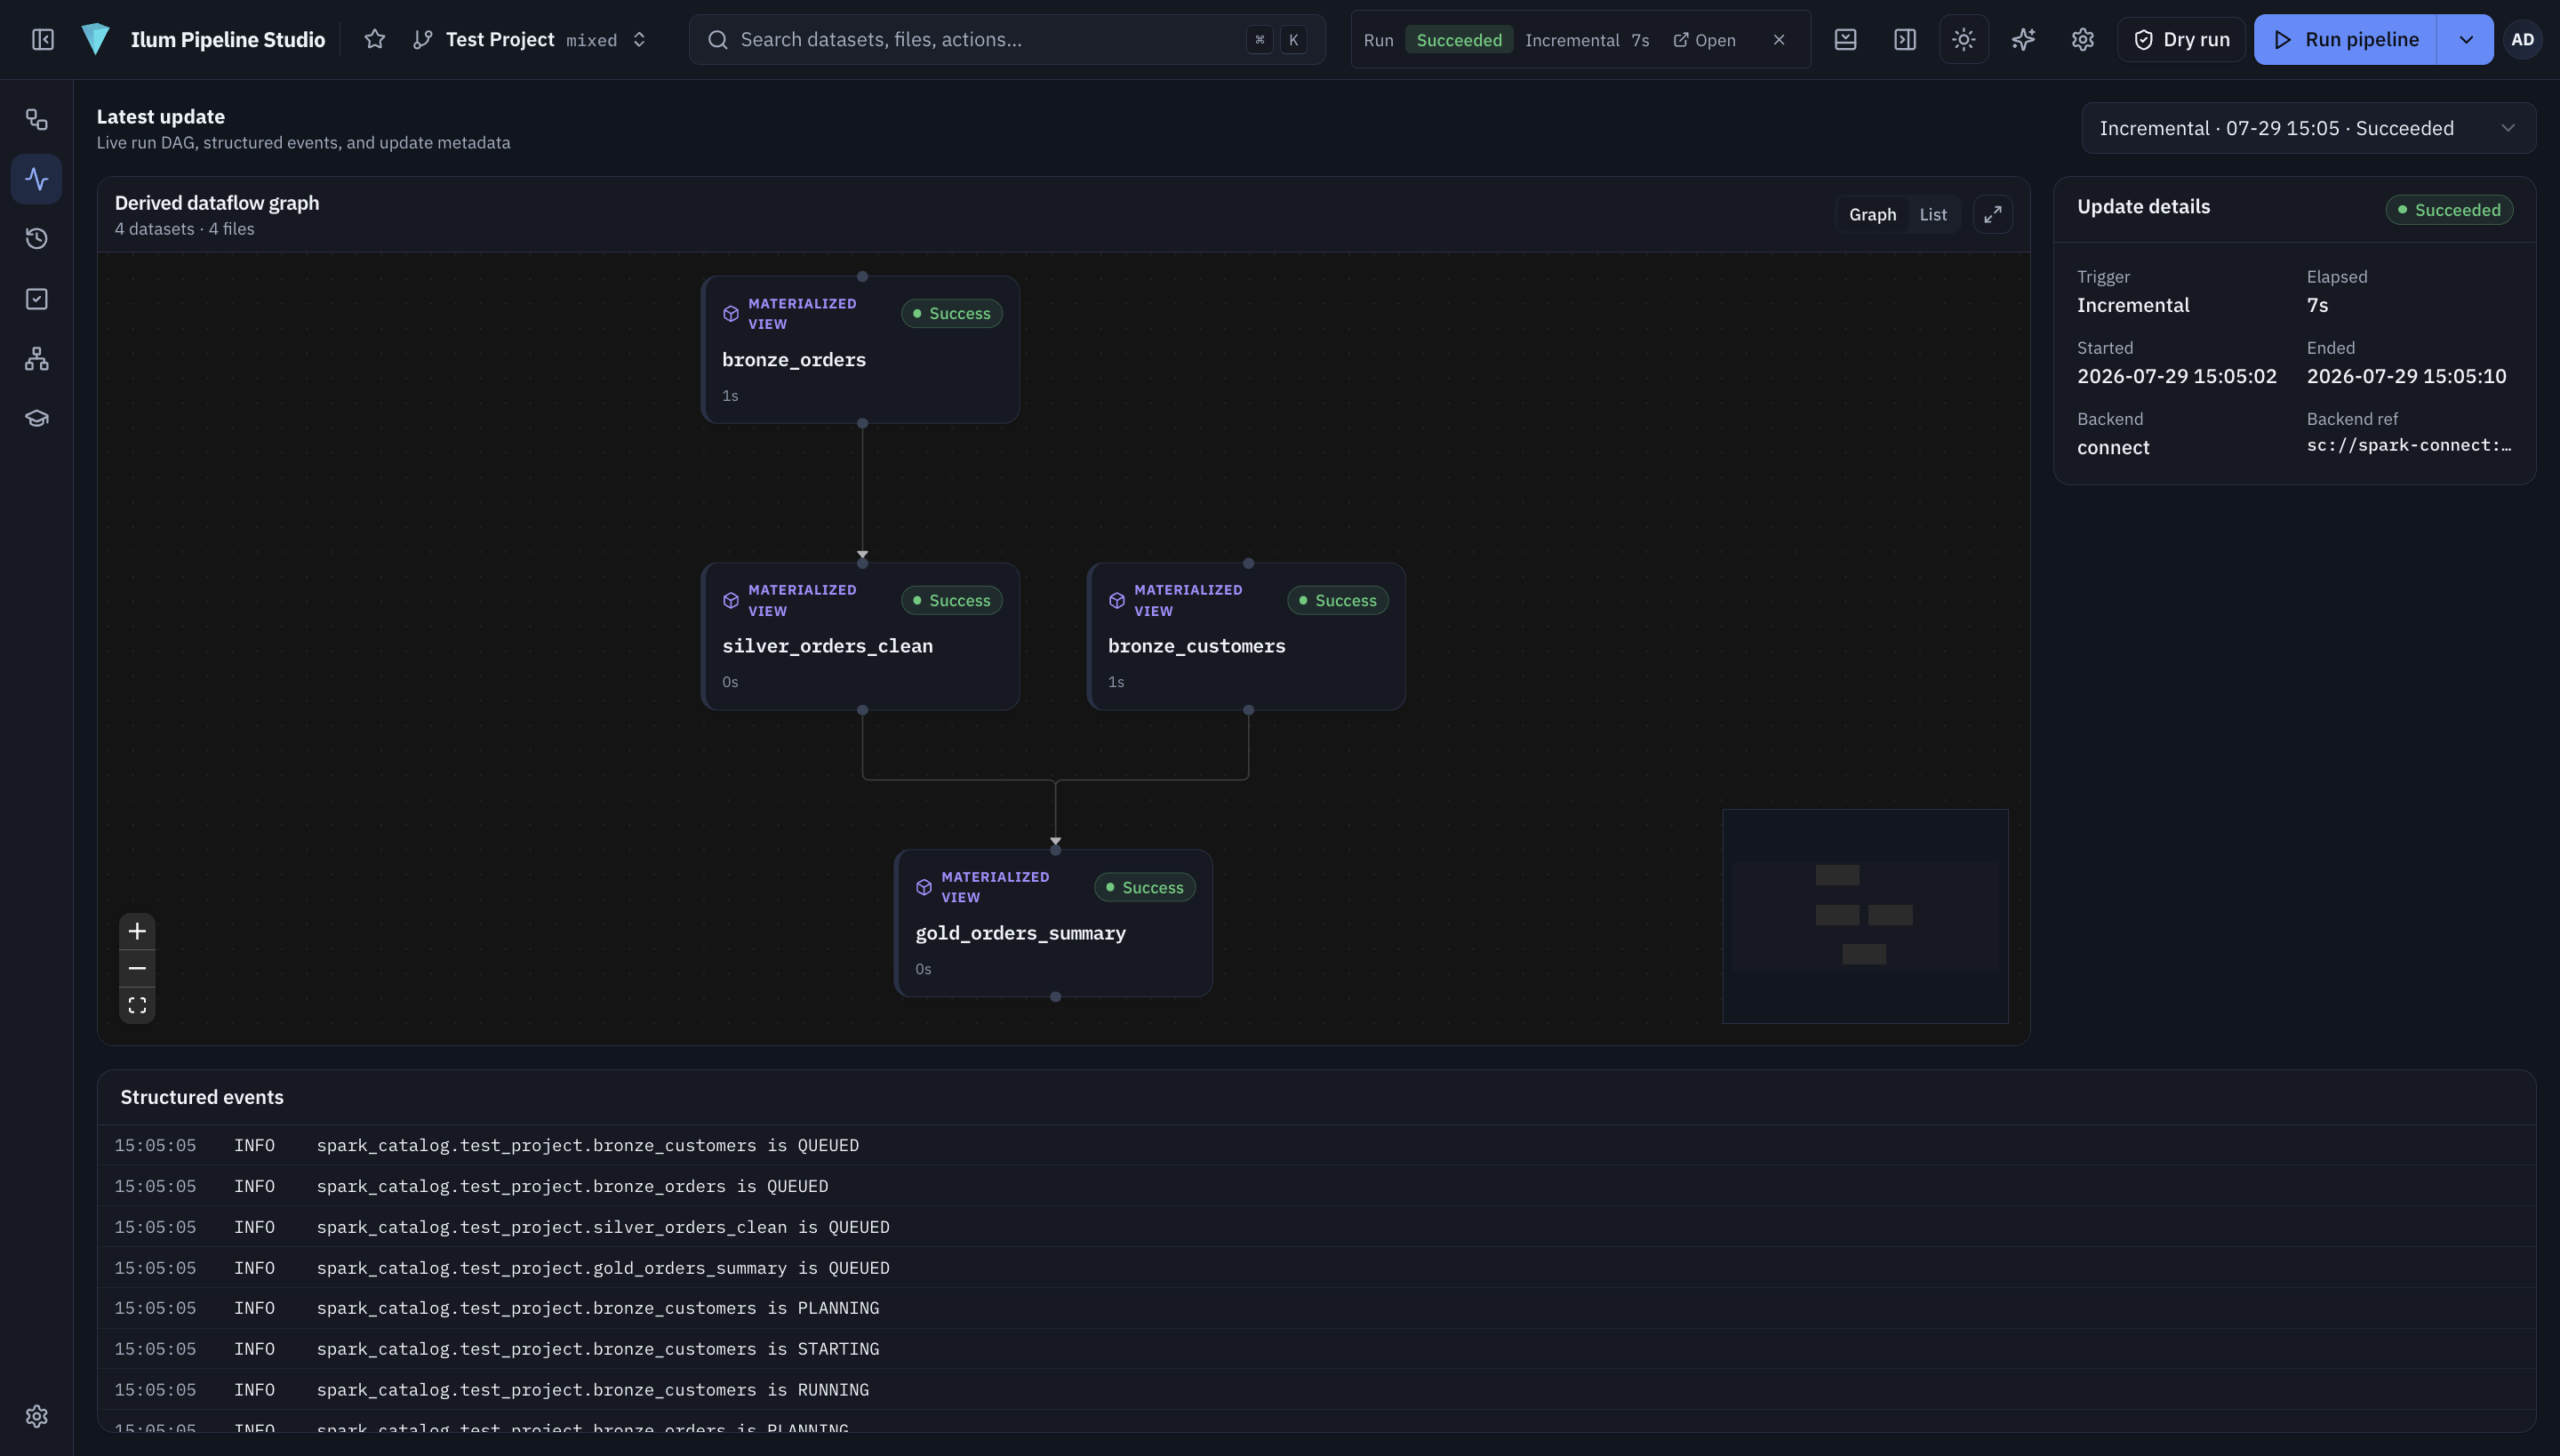Screen dimensions: 2560x1456
Task: Click the Ilum Pipeline Studio logo
Action: pos(95,39)
